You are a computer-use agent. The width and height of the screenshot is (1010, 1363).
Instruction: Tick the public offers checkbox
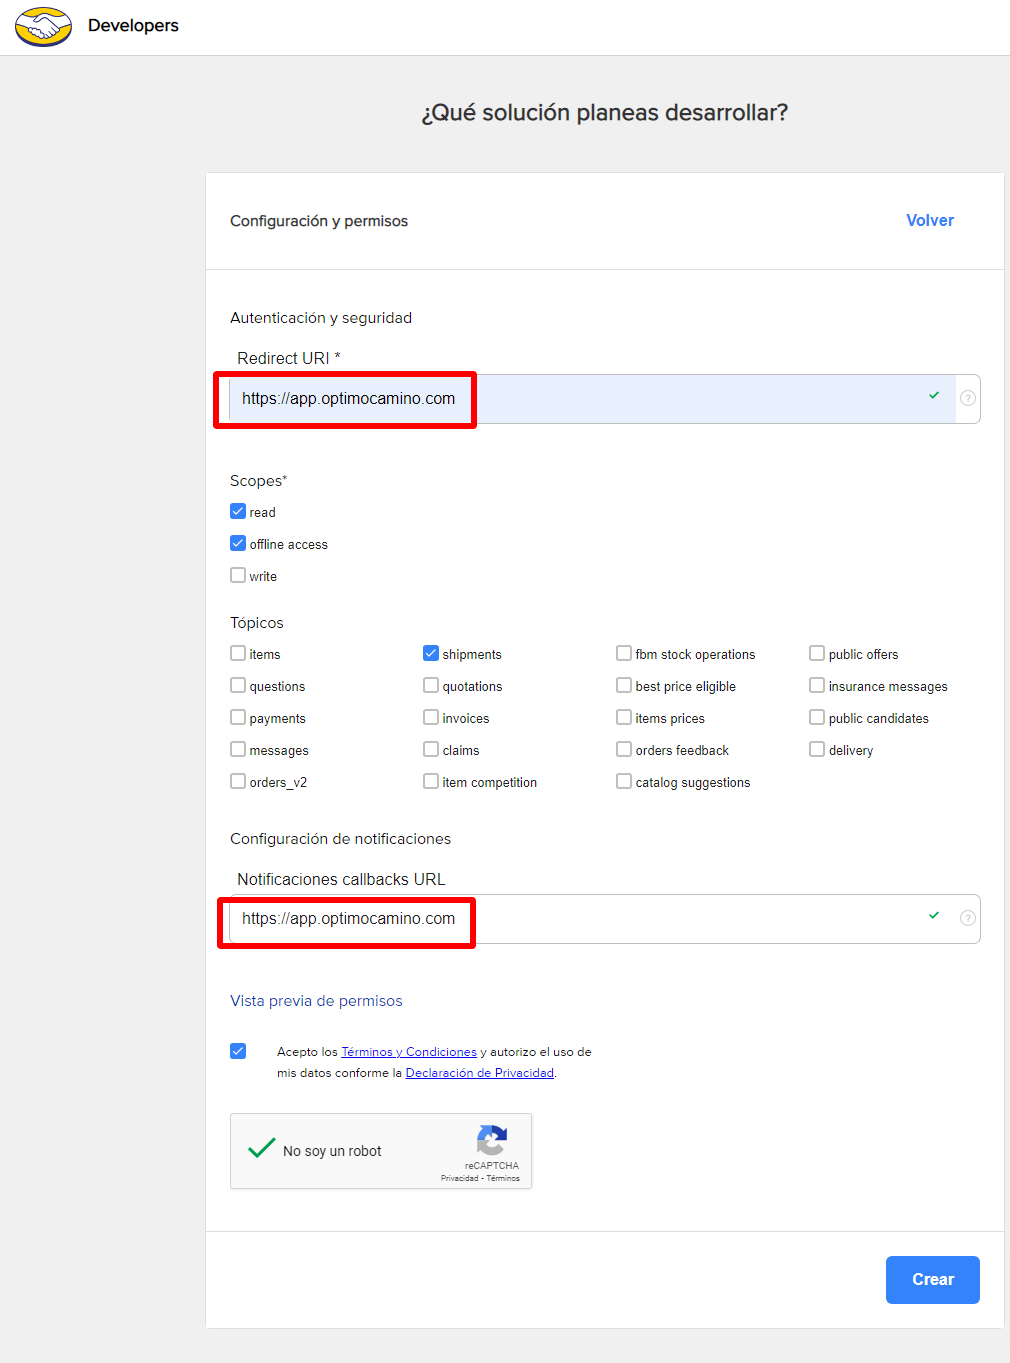[817, 653]
